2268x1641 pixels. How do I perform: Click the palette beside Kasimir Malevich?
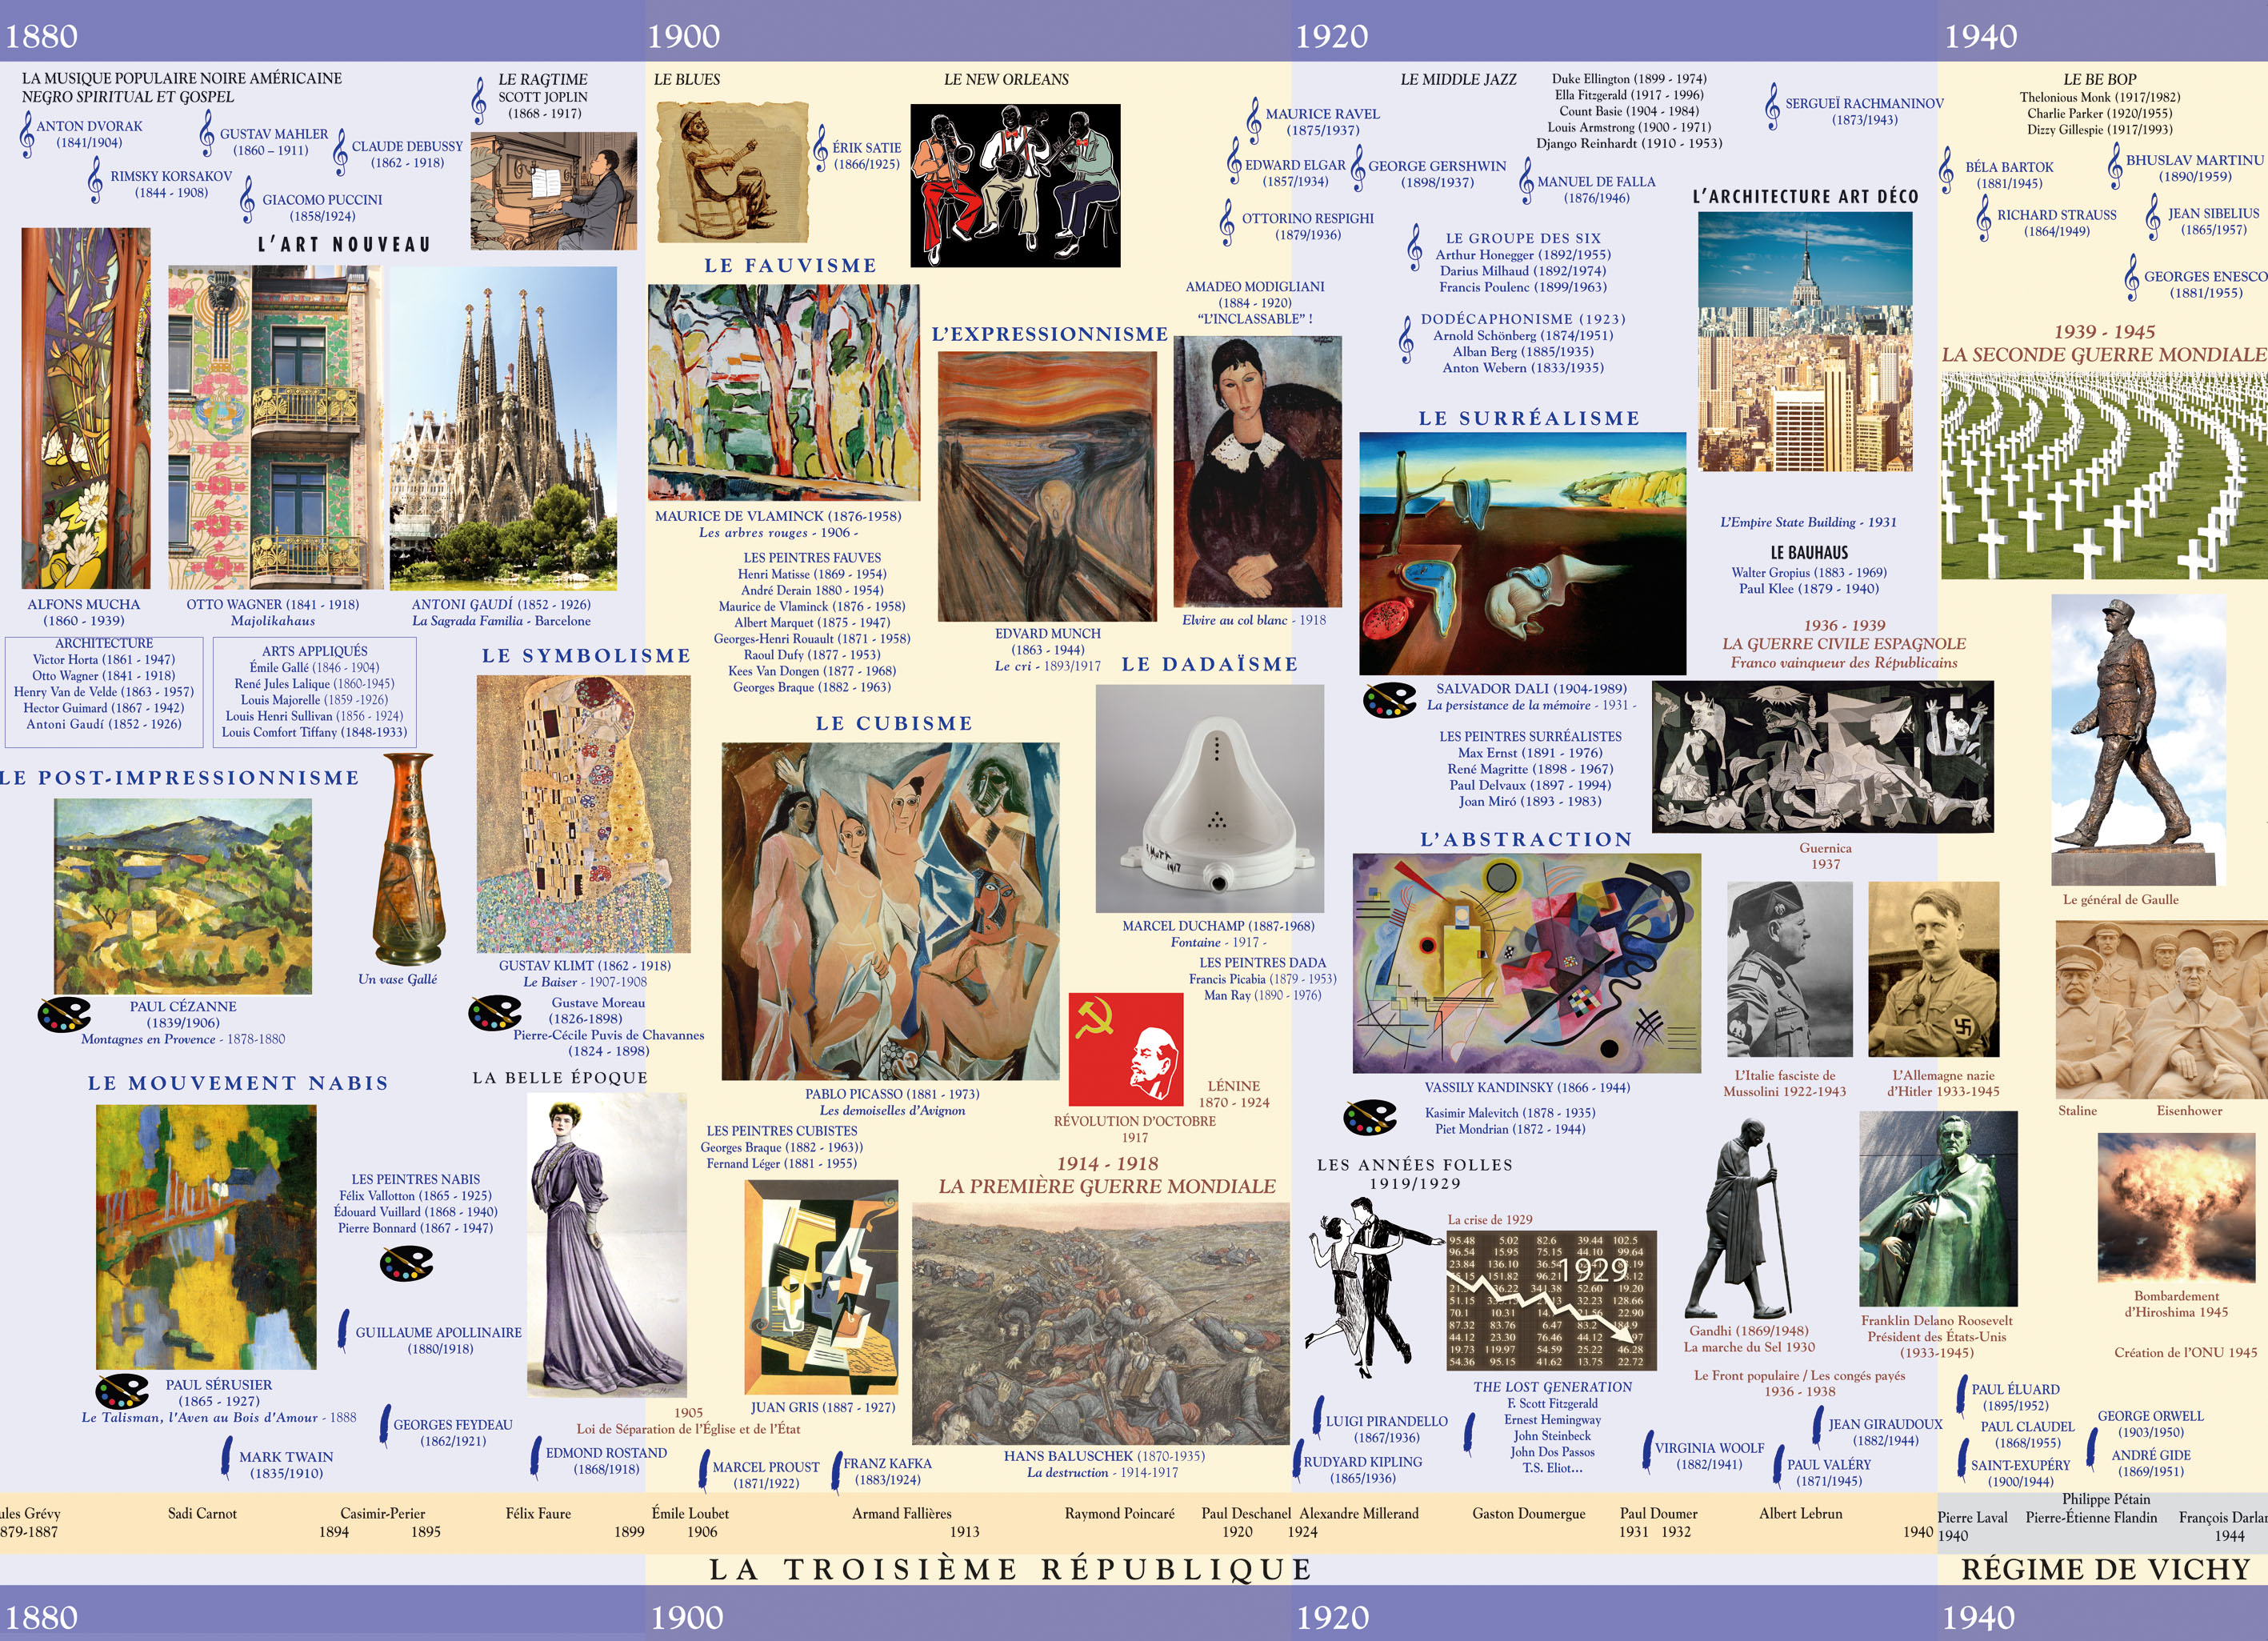1370,1117
